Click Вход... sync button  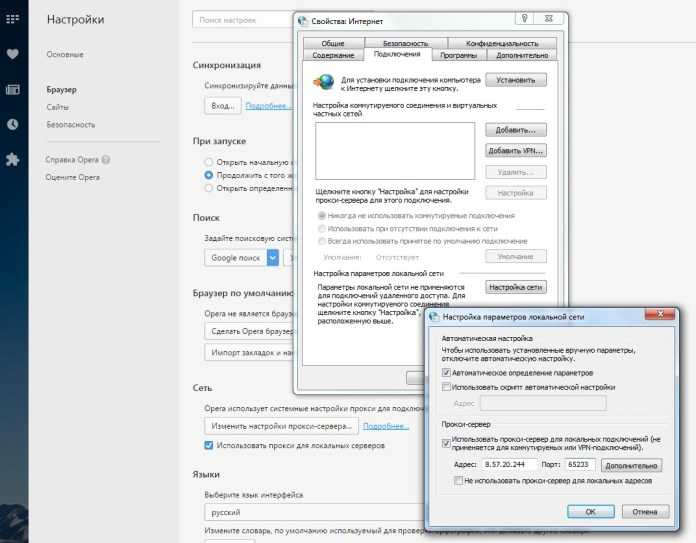point(223,106)
